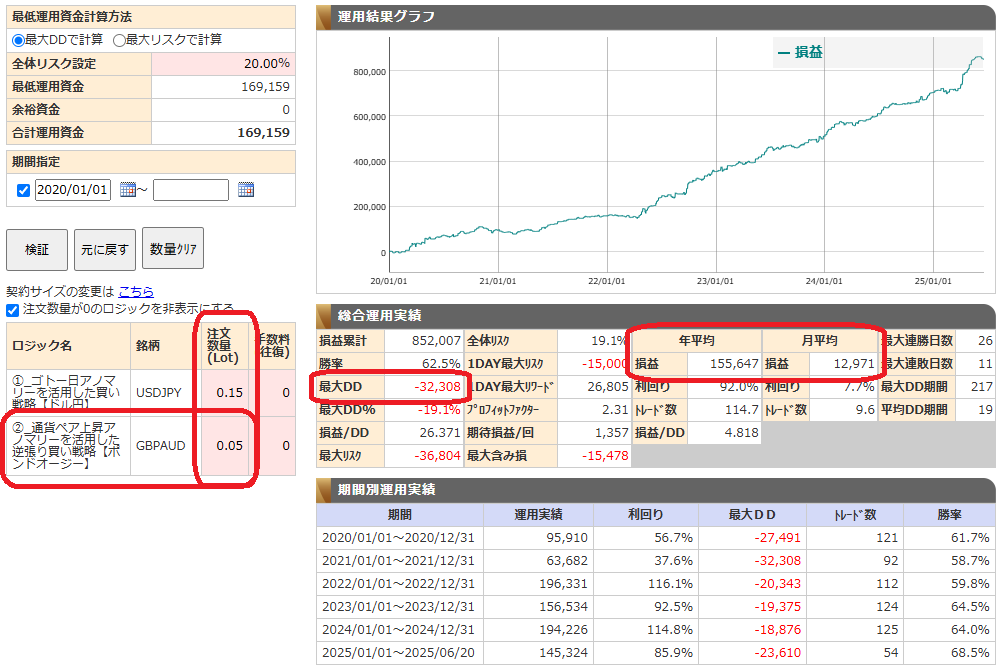1002x671 pixels.
Task: Open the start date calendar picker icon
Action: [127, 190]
